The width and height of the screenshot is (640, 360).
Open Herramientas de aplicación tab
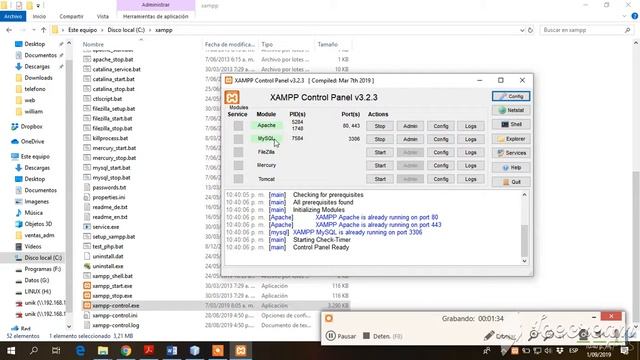pos(156,16)
